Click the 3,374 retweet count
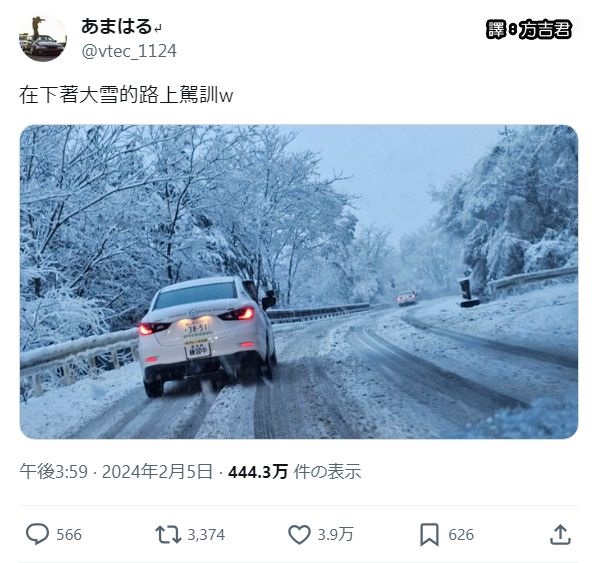Image resolution: width=598 pixels, height=563 pixels. tap(206, 535)
